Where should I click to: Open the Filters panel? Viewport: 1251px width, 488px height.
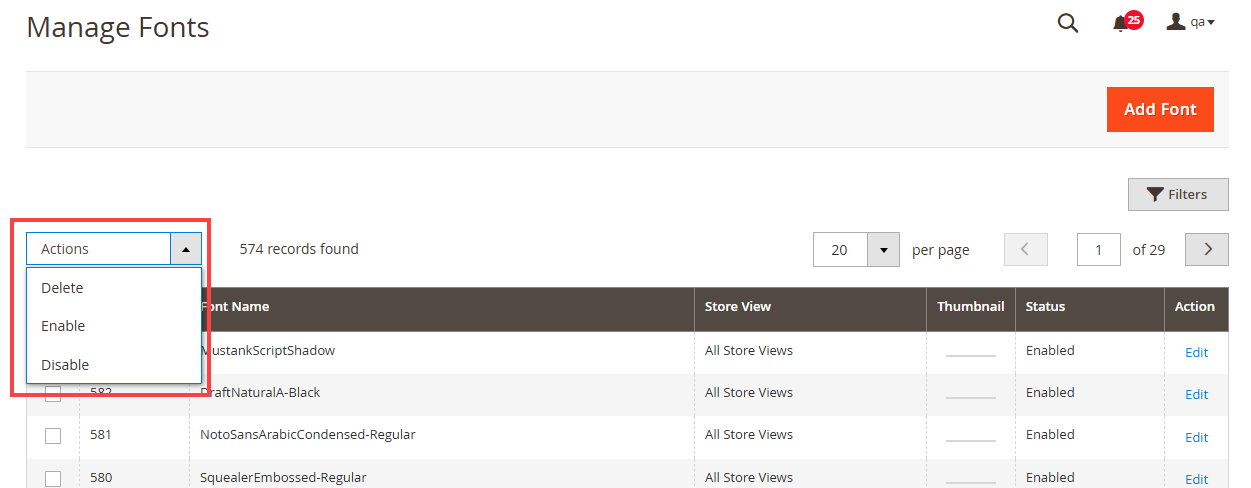pos(1178,195)
